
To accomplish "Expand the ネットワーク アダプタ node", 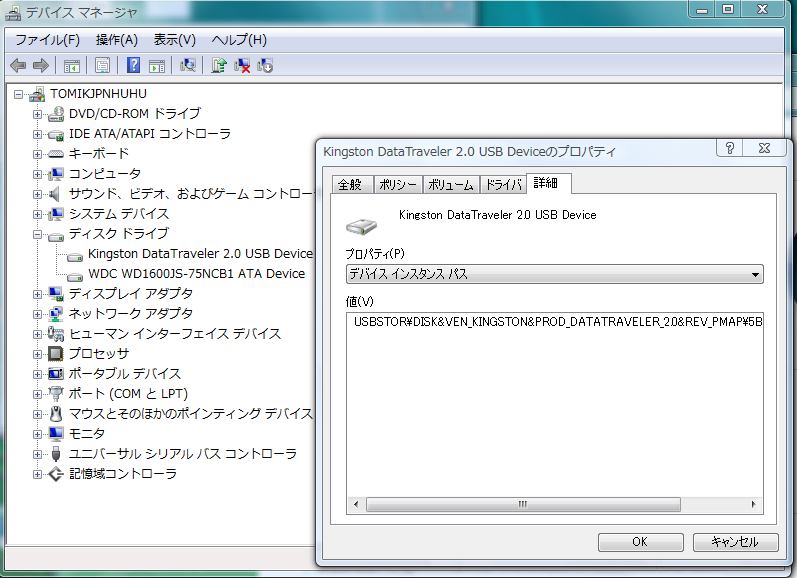I will (37, 314).
